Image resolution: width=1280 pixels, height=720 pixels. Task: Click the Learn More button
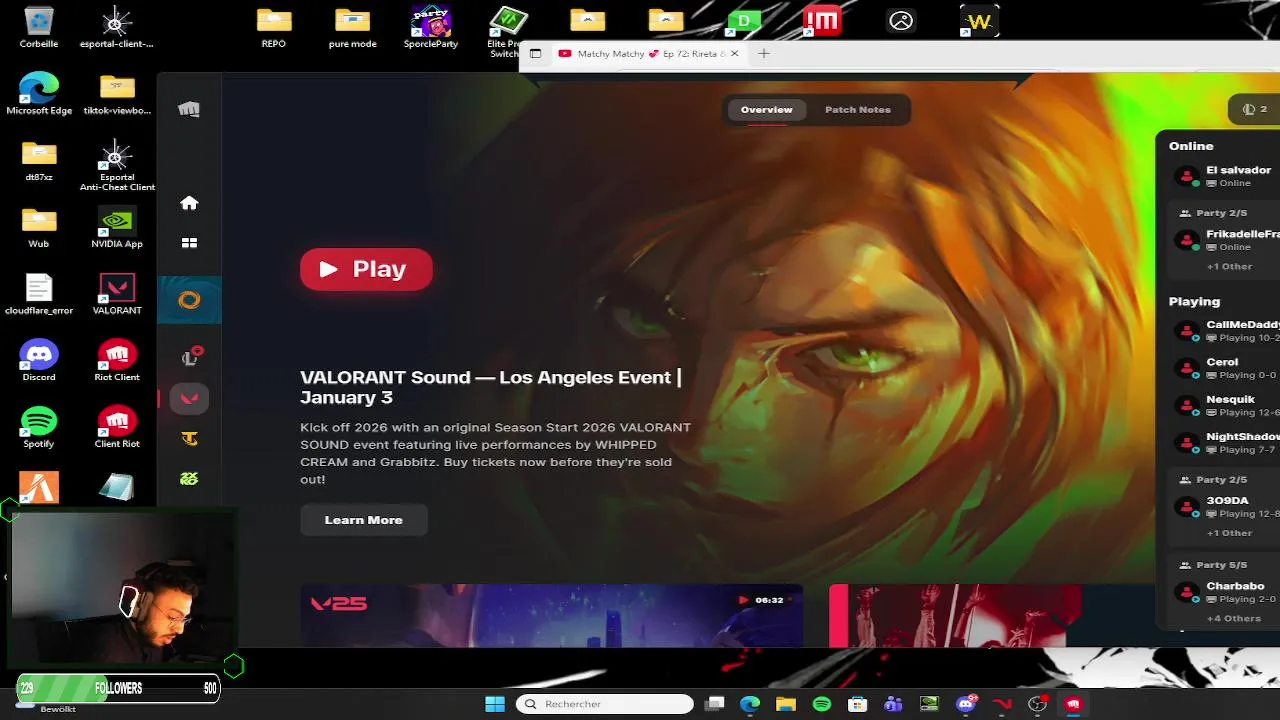(x=364, y=520)
